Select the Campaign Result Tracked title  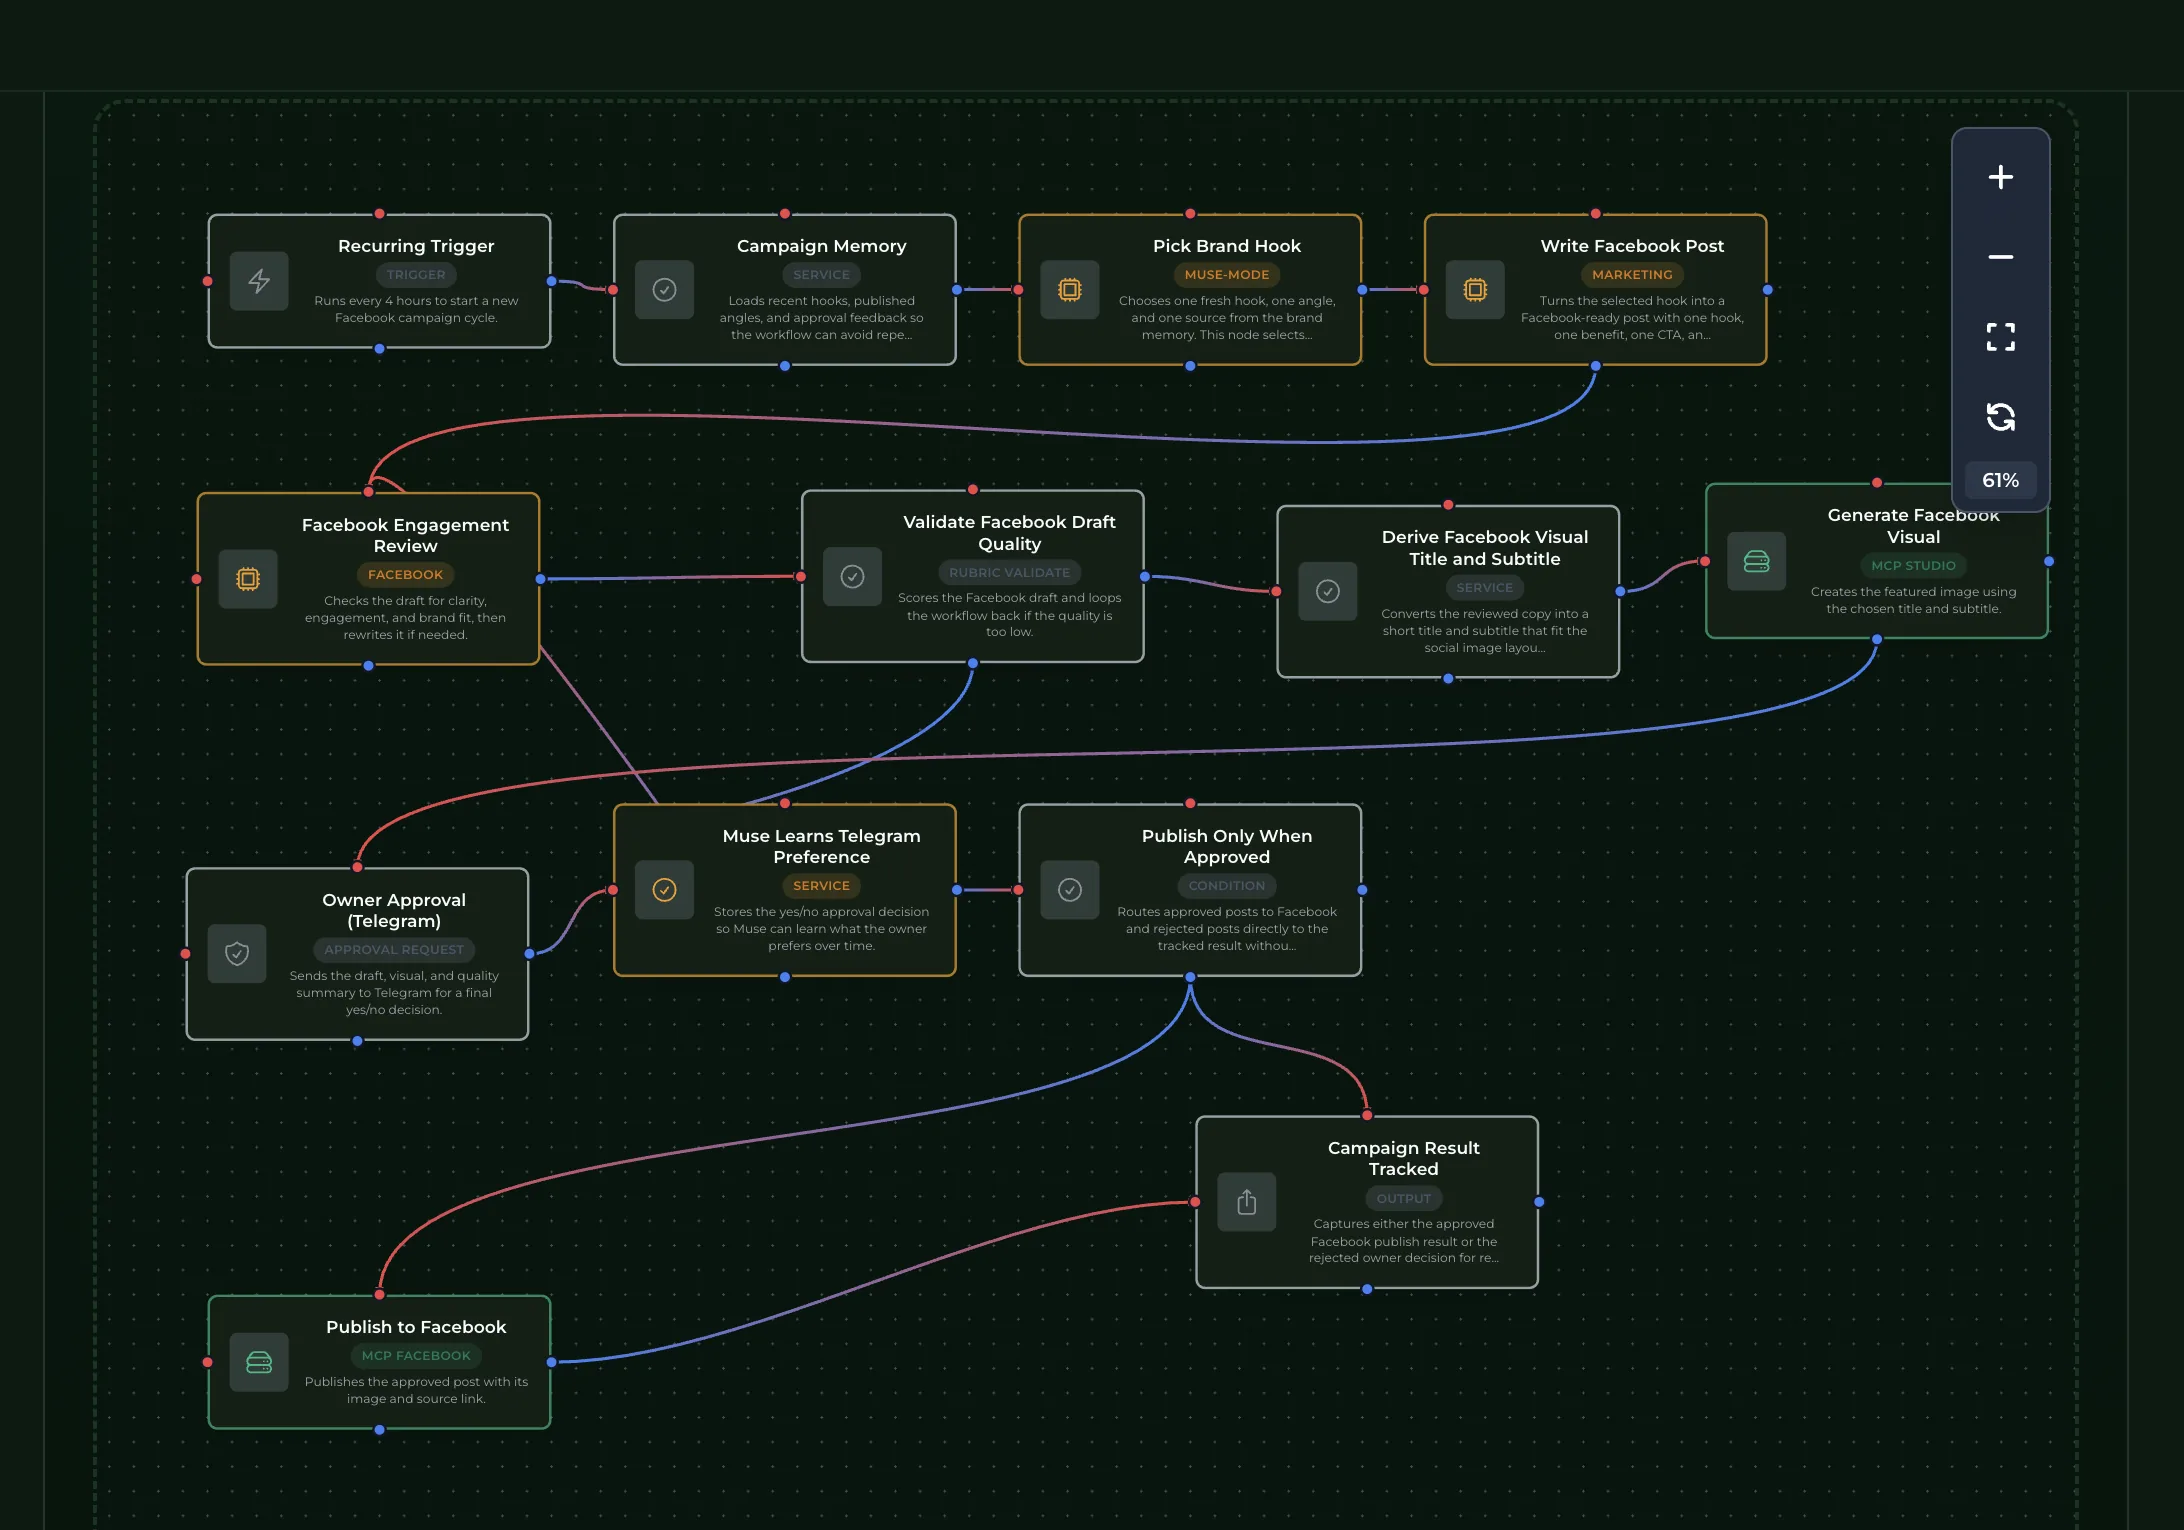(1404, 1158)
